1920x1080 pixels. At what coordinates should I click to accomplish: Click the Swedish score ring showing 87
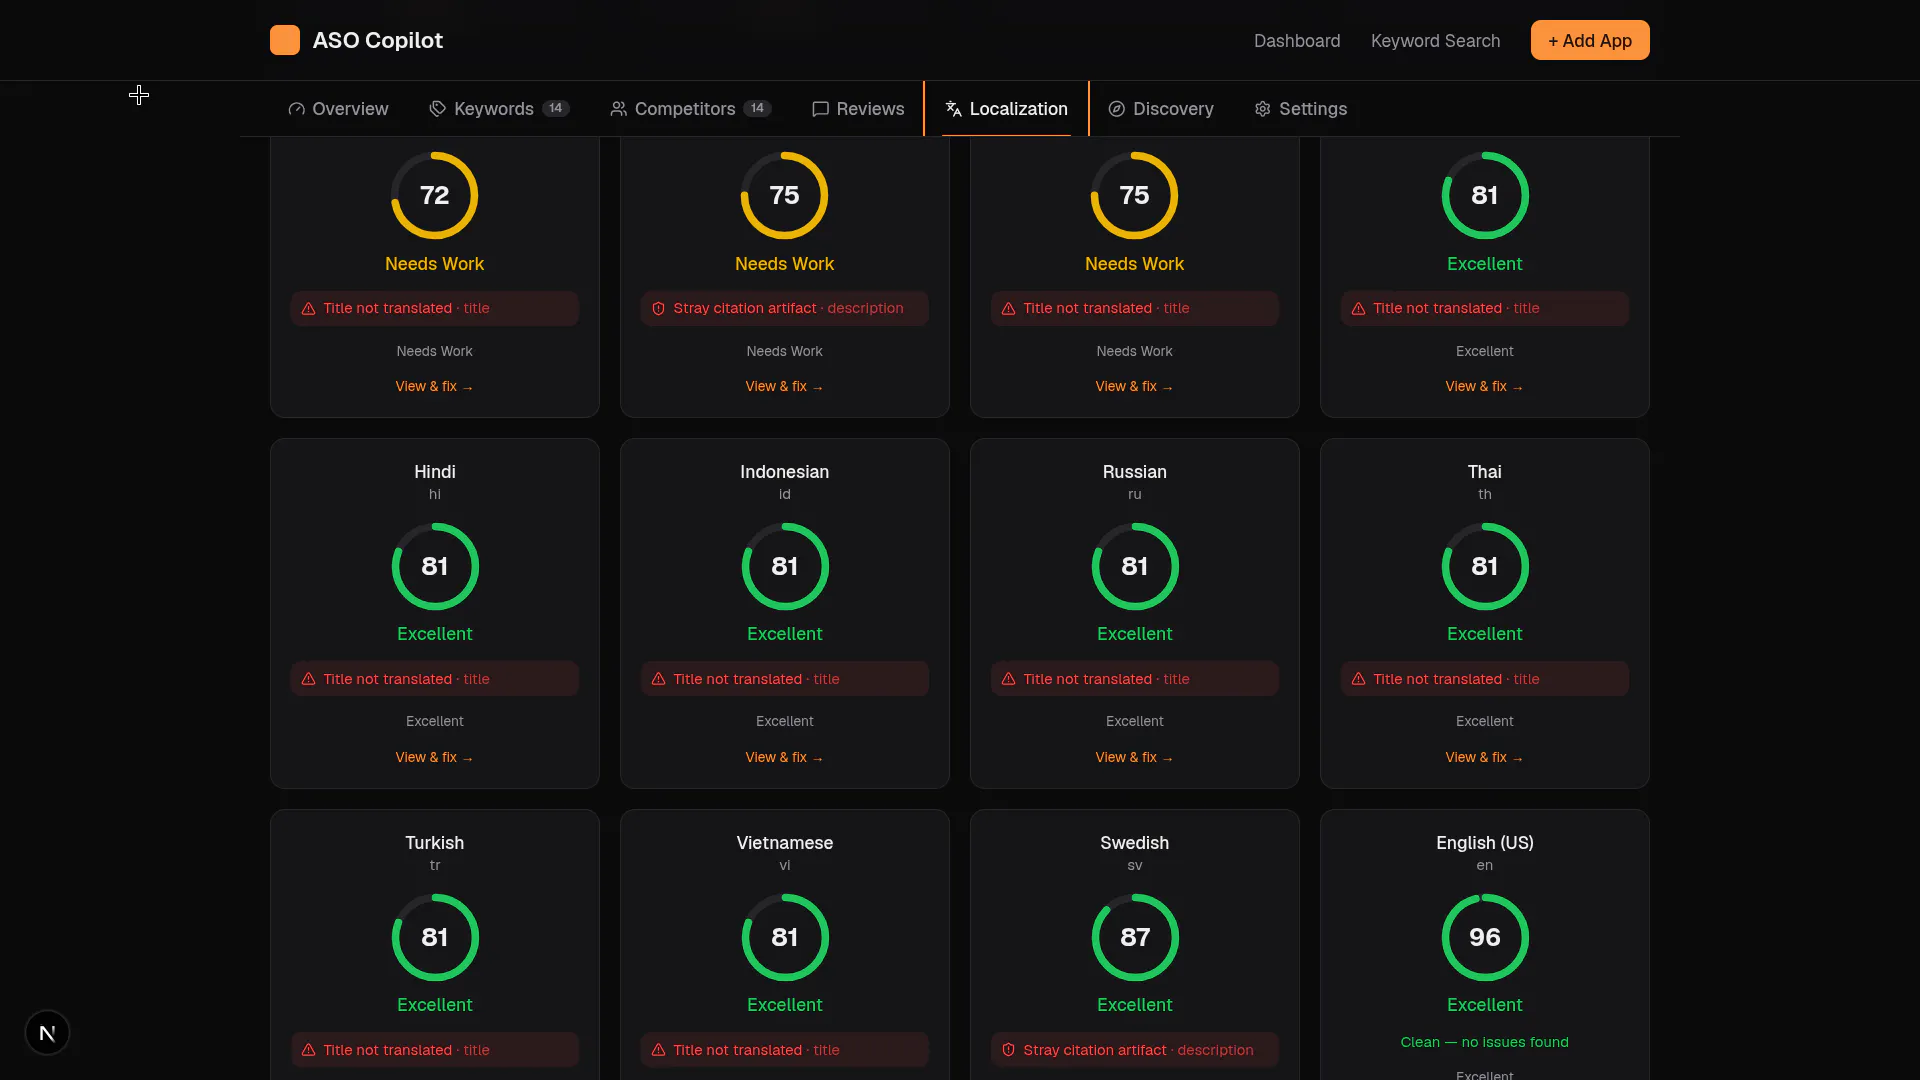click(x=1135, y=937)
